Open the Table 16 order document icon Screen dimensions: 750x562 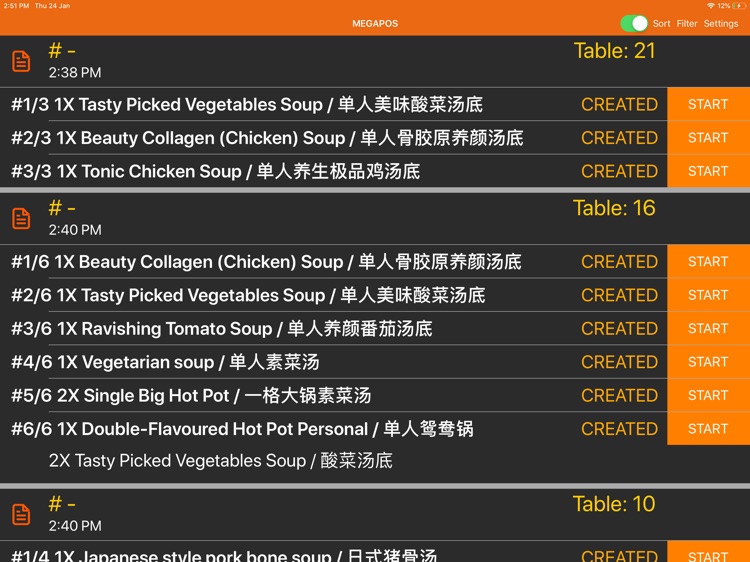pyautogui.click(x=21, y=219)
